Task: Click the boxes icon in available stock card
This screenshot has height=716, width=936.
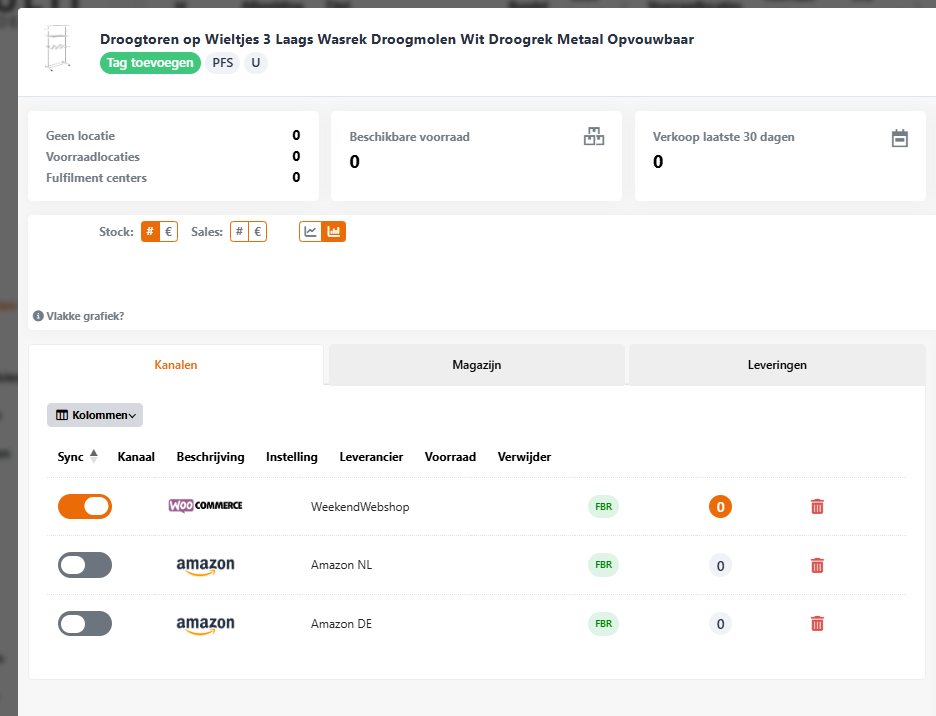Action: click(x=594, y=137)
